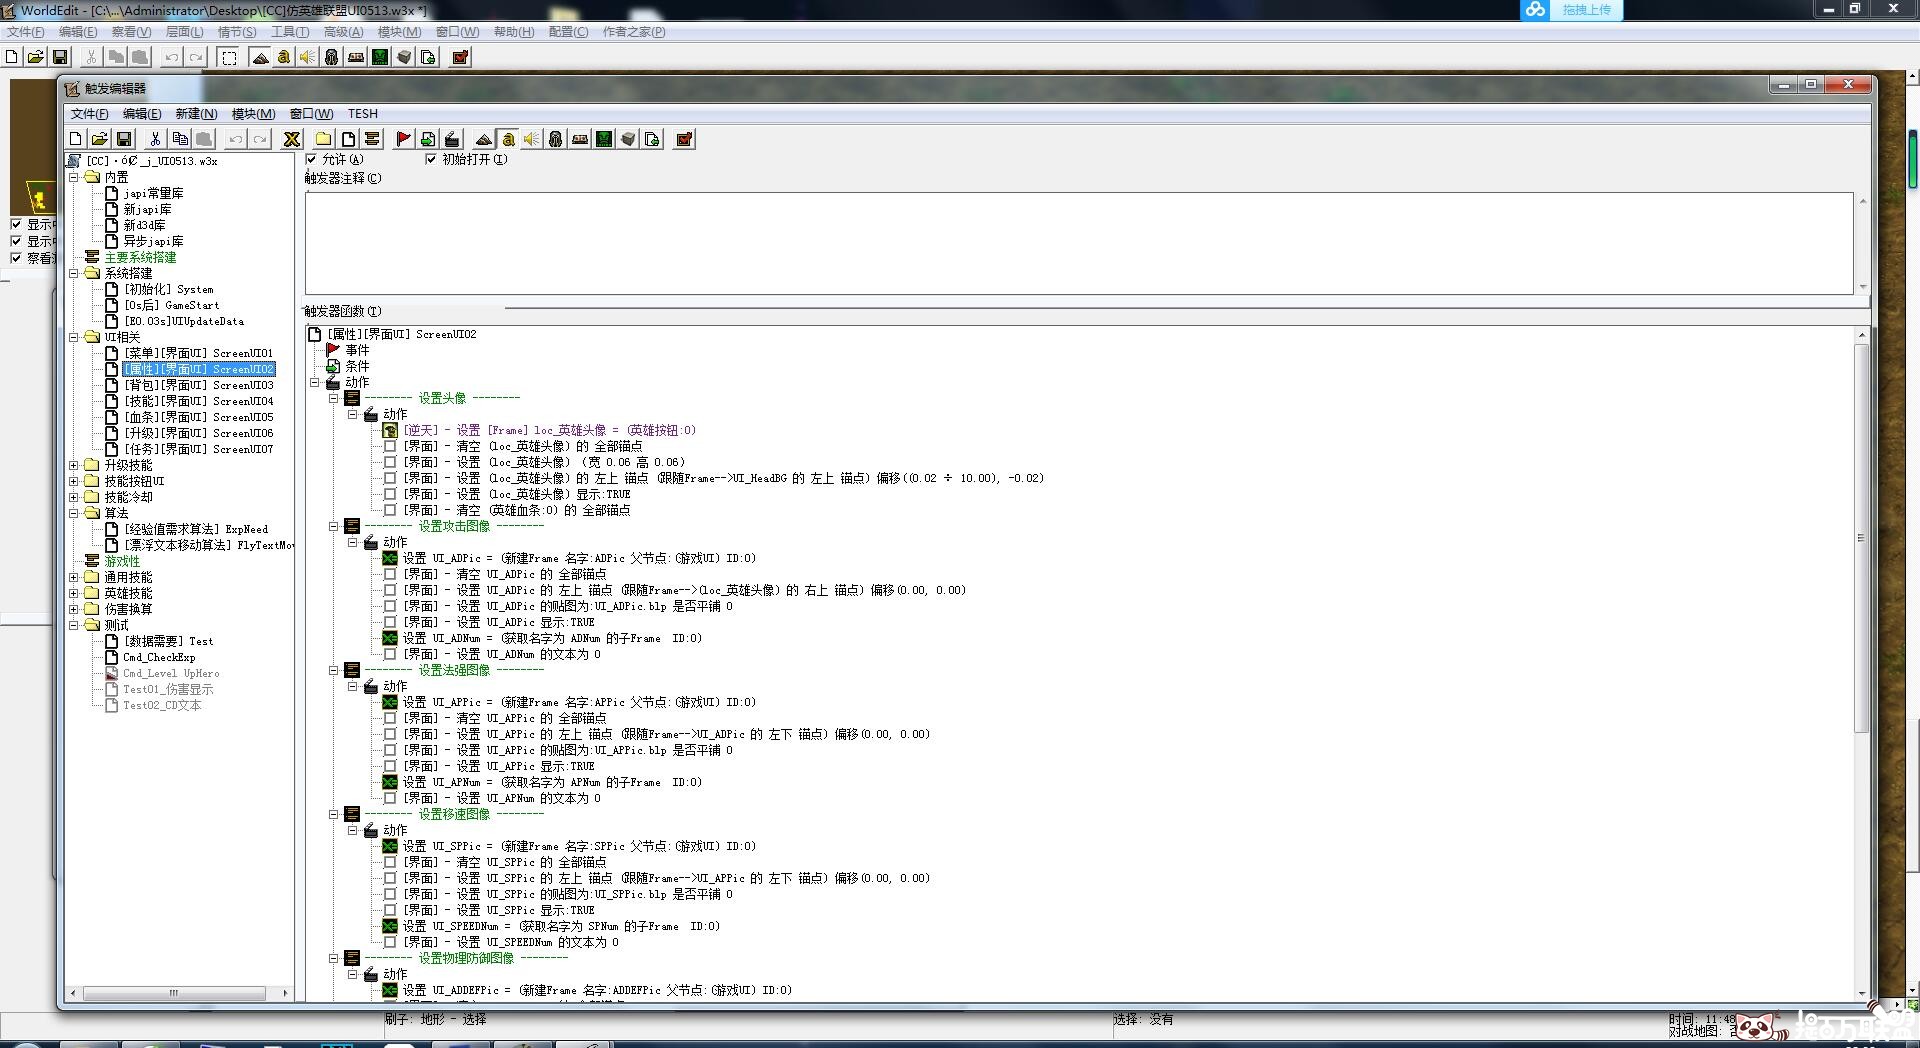The image size is (1920, 1048).
Task: Click the new category folder icon
Action: tap(323, 139)
